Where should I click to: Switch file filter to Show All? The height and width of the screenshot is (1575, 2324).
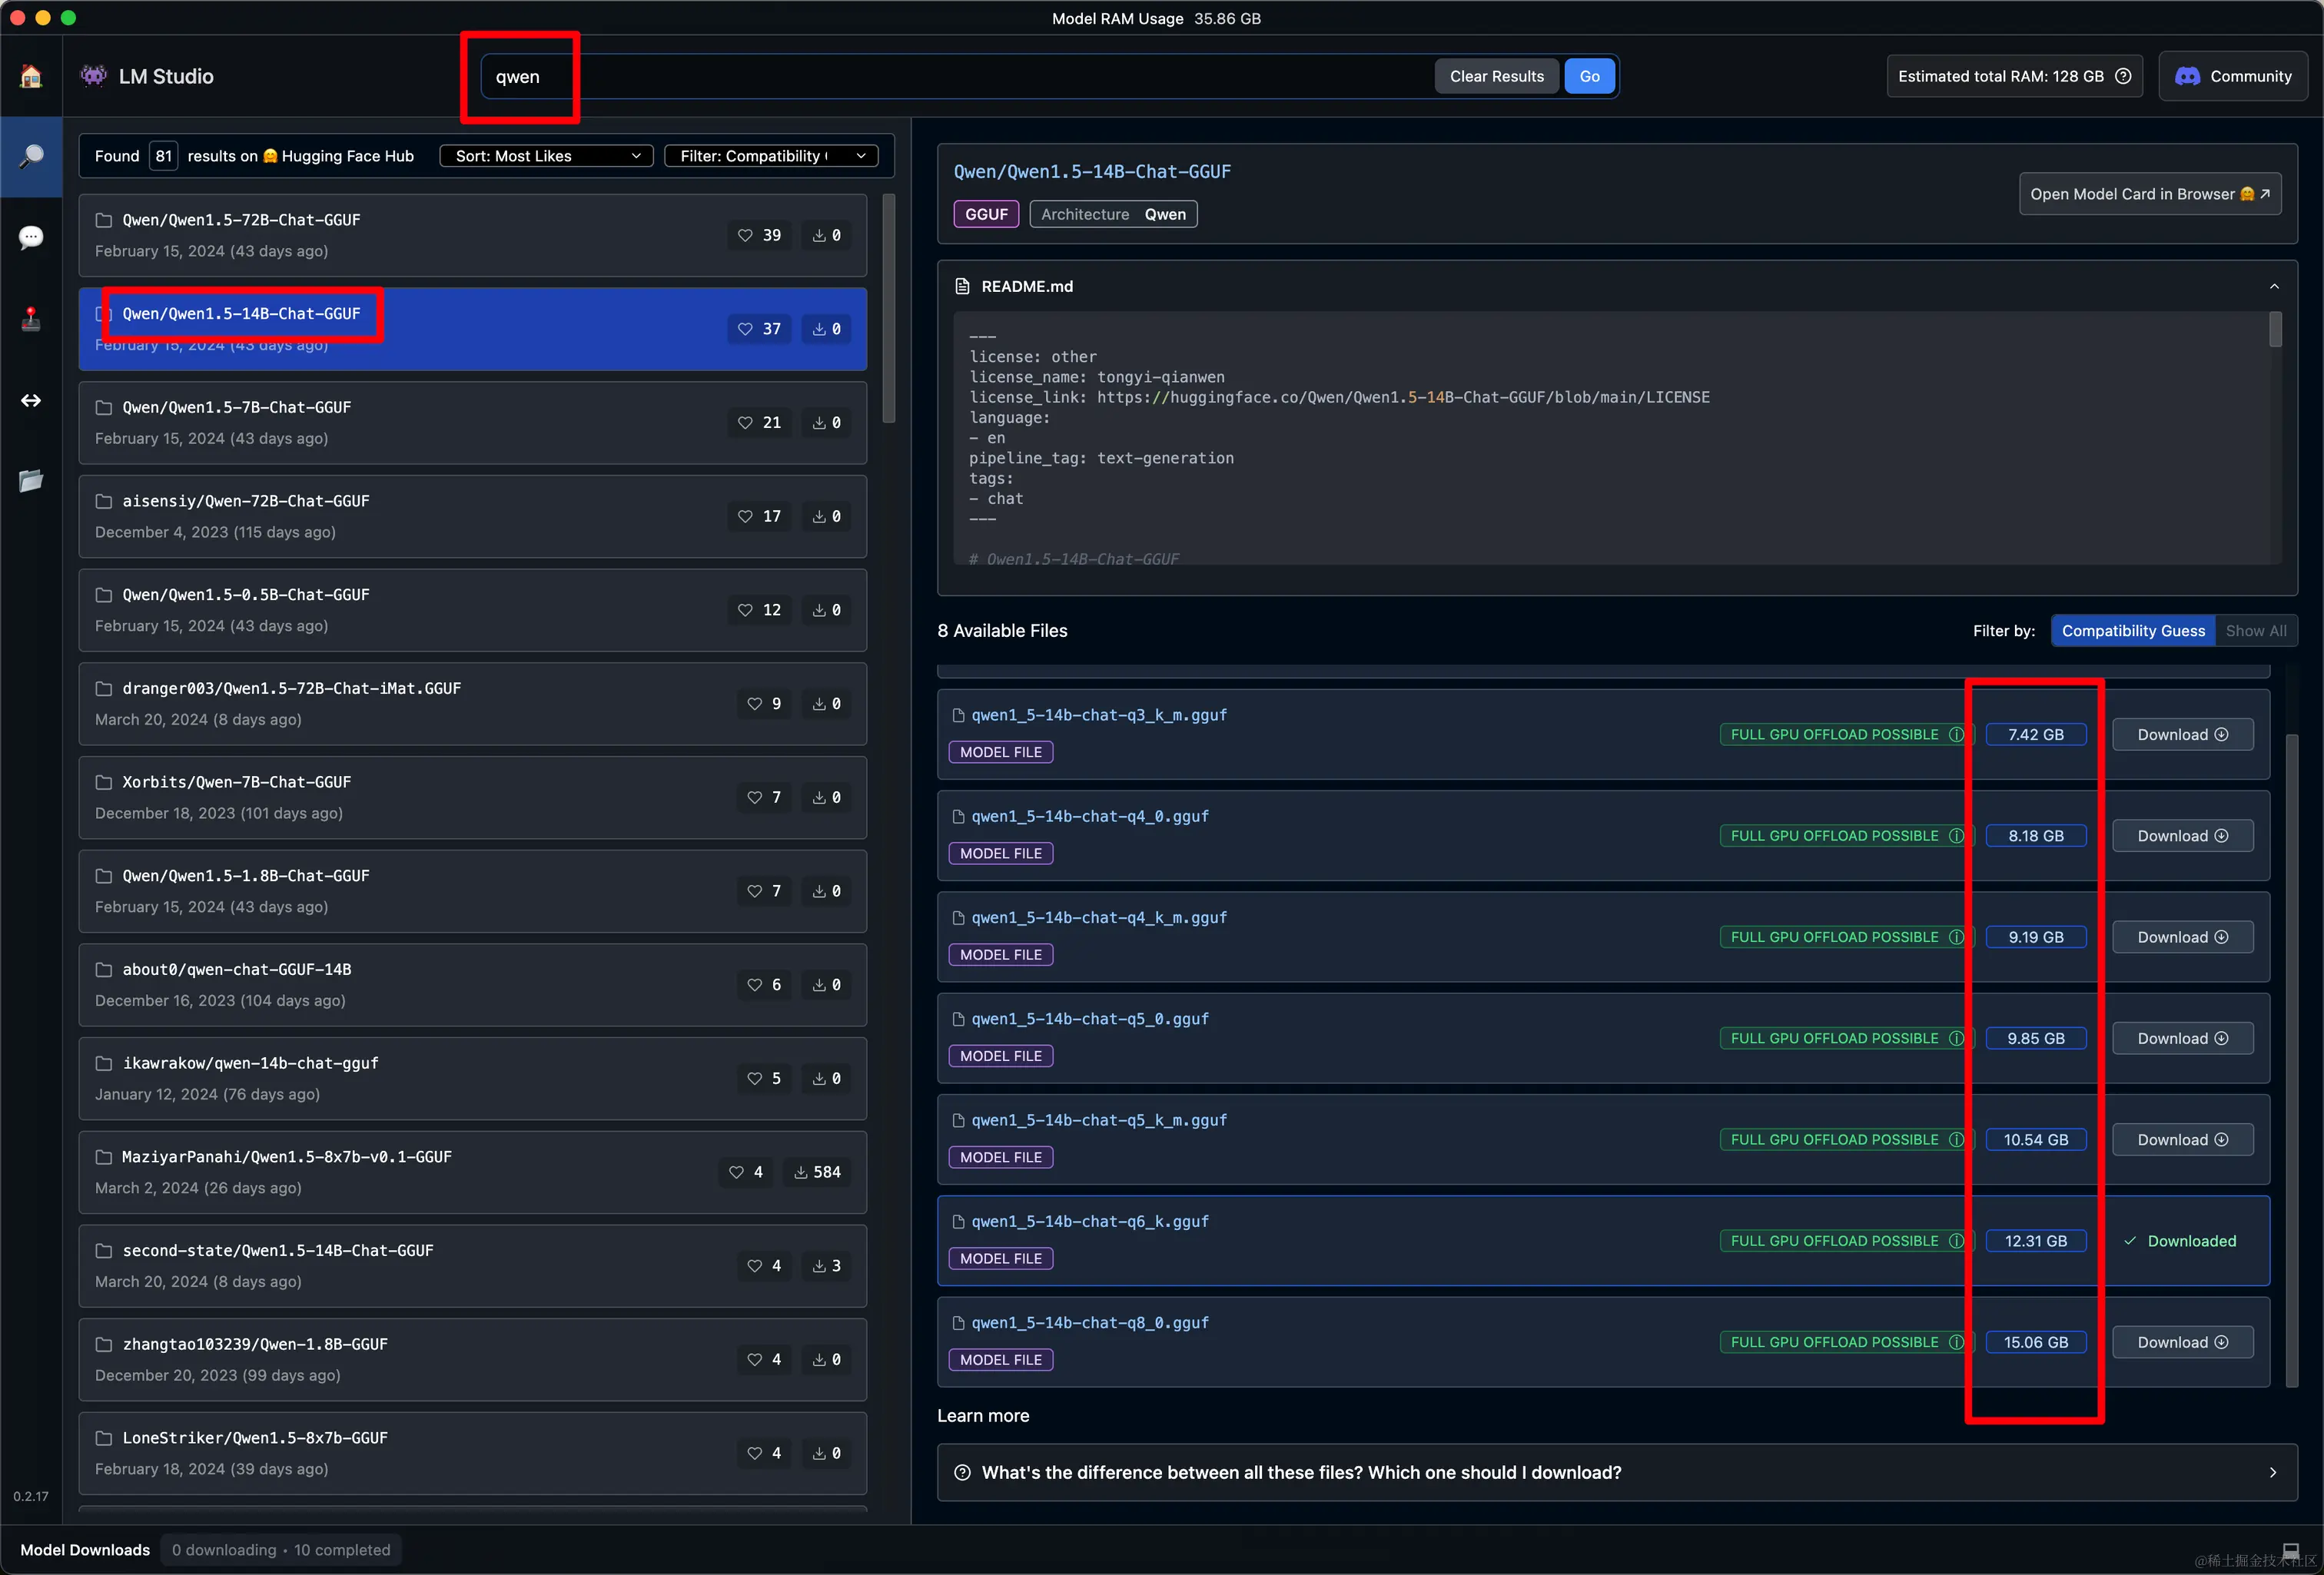tap(2255, 631)
